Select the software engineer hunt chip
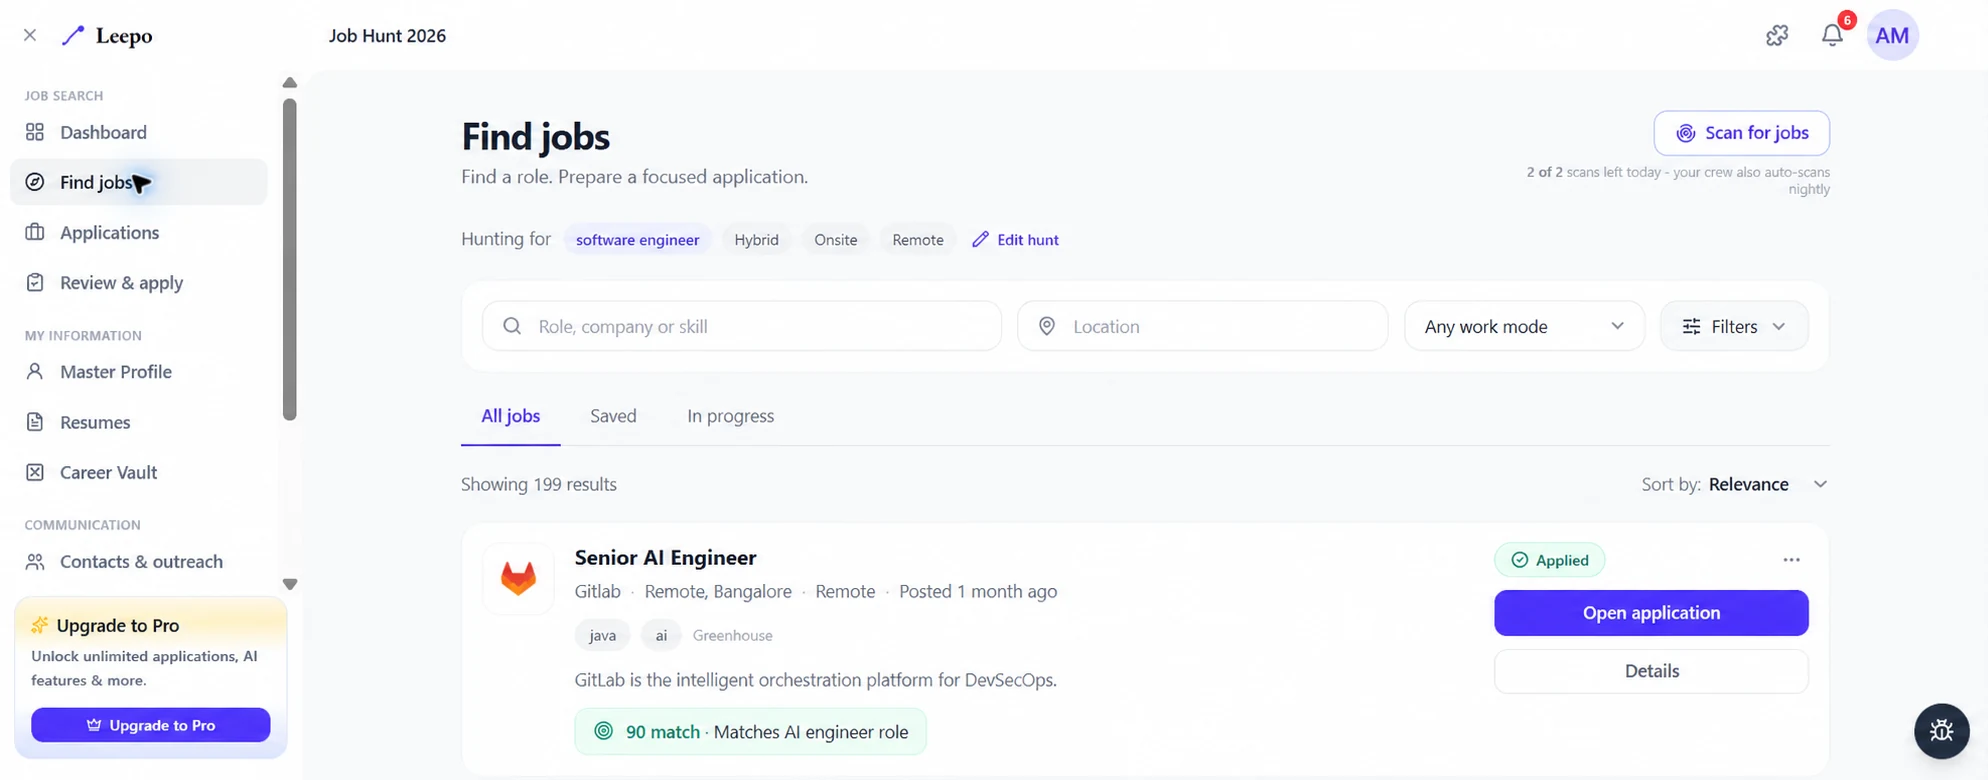 (637, 240)
